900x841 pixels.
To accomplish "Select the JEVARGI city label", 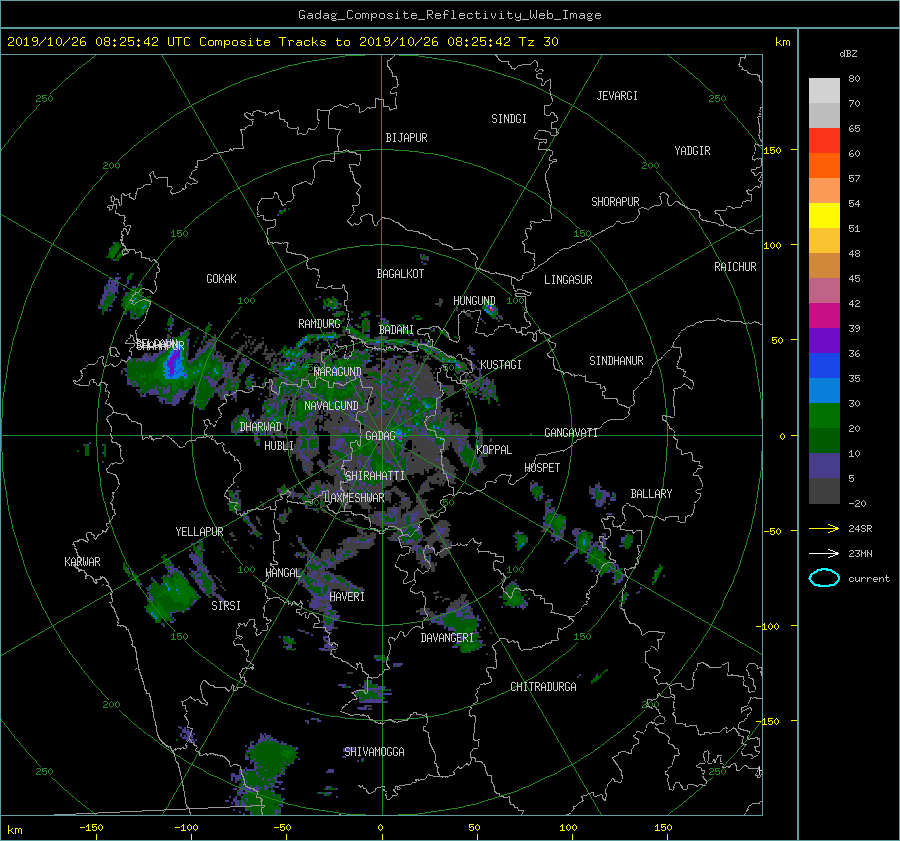I will coord(617,96).
